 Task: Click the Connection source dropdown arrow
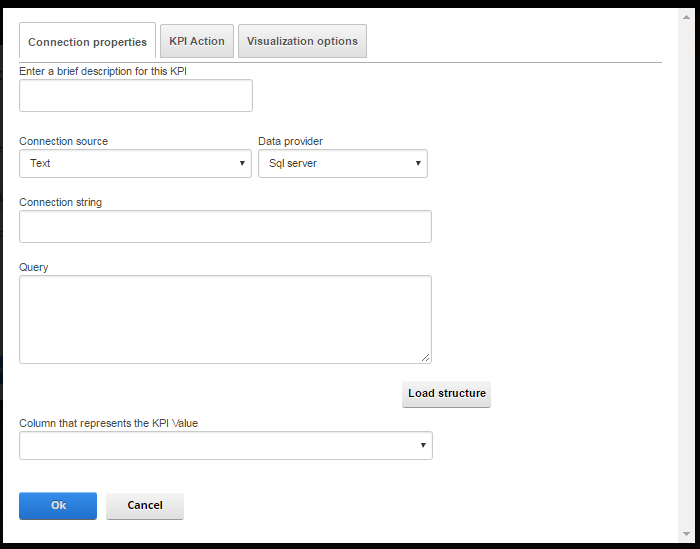pos(242,163)
